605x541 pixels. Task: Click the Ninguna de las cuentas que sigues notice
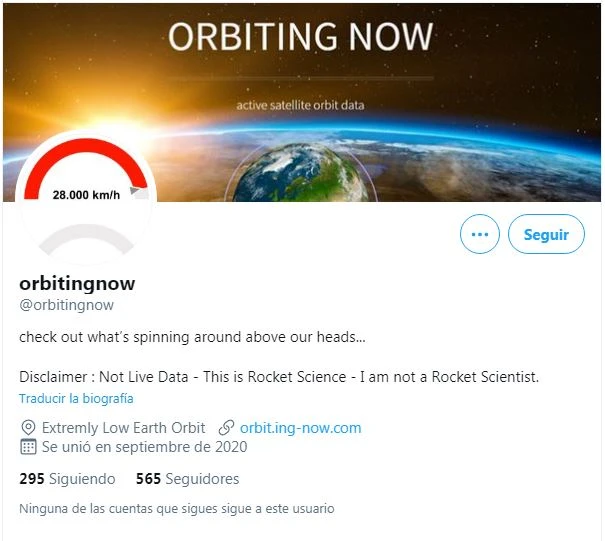tap(177, 509)
